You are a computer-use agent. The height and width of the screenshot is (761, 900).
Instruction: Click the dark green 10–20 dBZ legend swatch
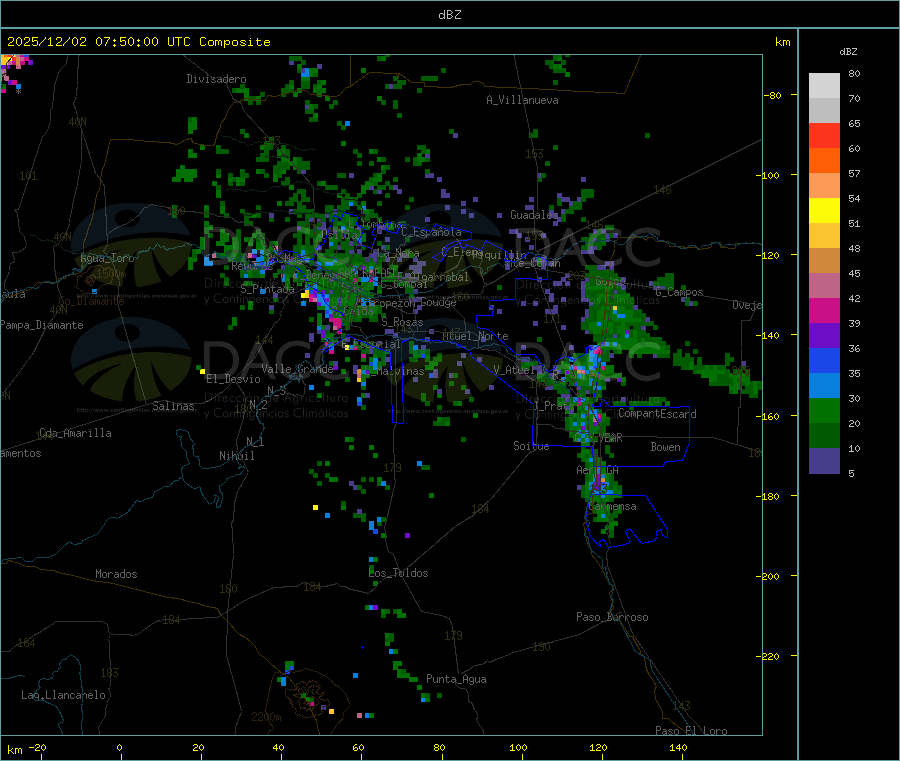click(x=824, y=436)
